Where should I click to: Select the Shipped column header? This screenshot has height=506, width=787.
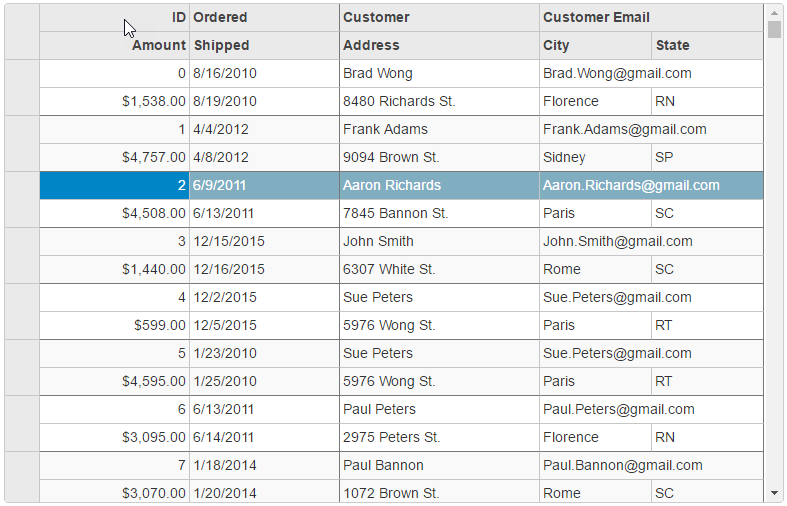(264, 45)
